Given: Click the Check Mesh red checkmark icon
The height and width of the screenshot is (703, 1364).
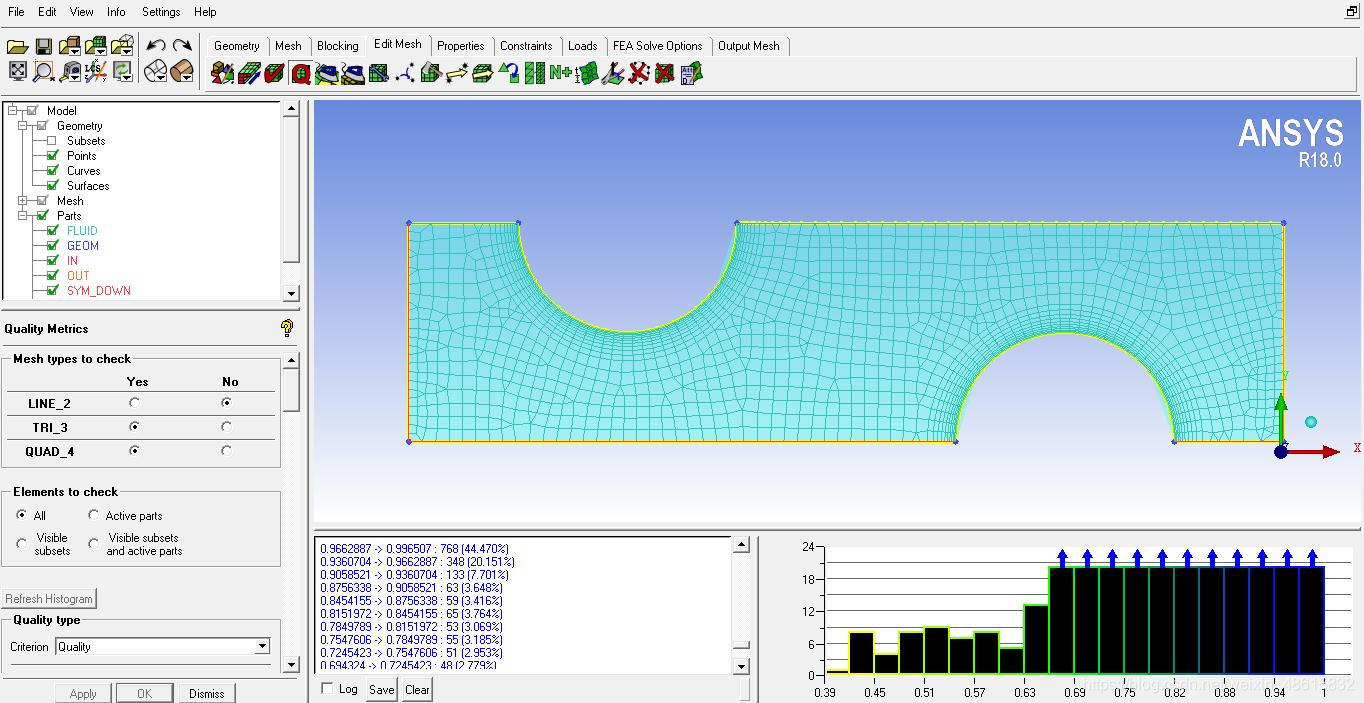Looking at the screenshot, I should tap(274, 73).
